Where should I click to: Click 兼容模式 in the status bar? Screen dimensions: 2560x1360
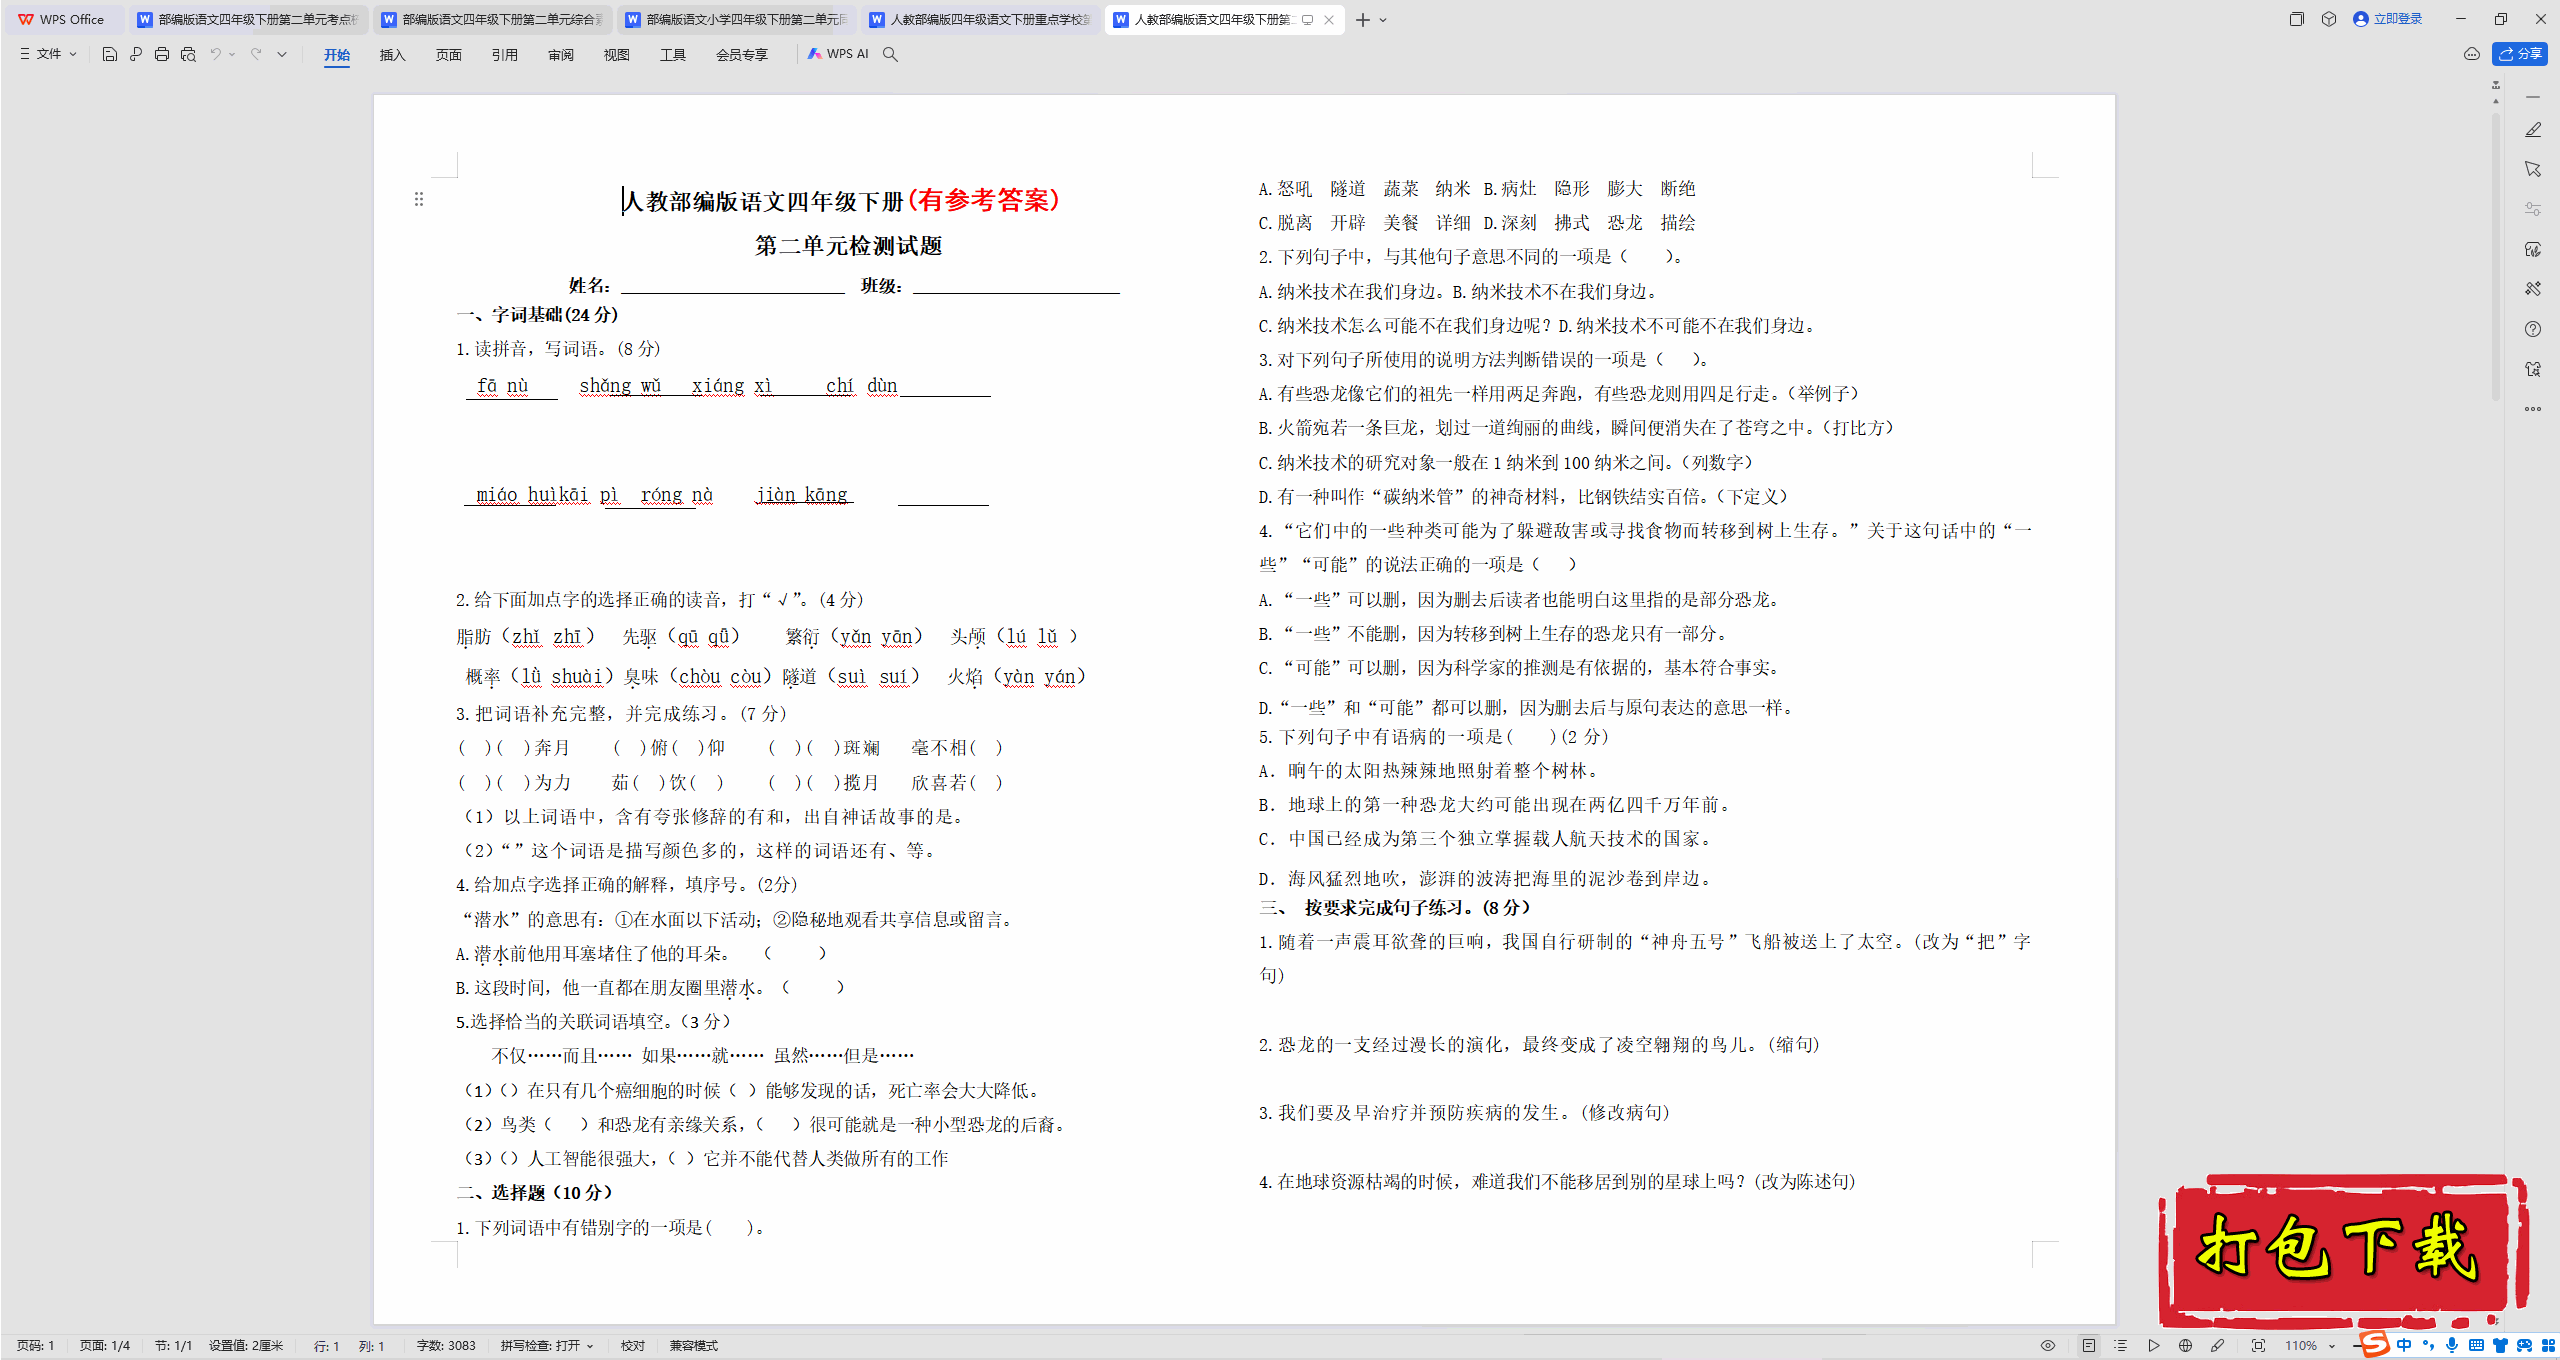(x=694, y=1346)
